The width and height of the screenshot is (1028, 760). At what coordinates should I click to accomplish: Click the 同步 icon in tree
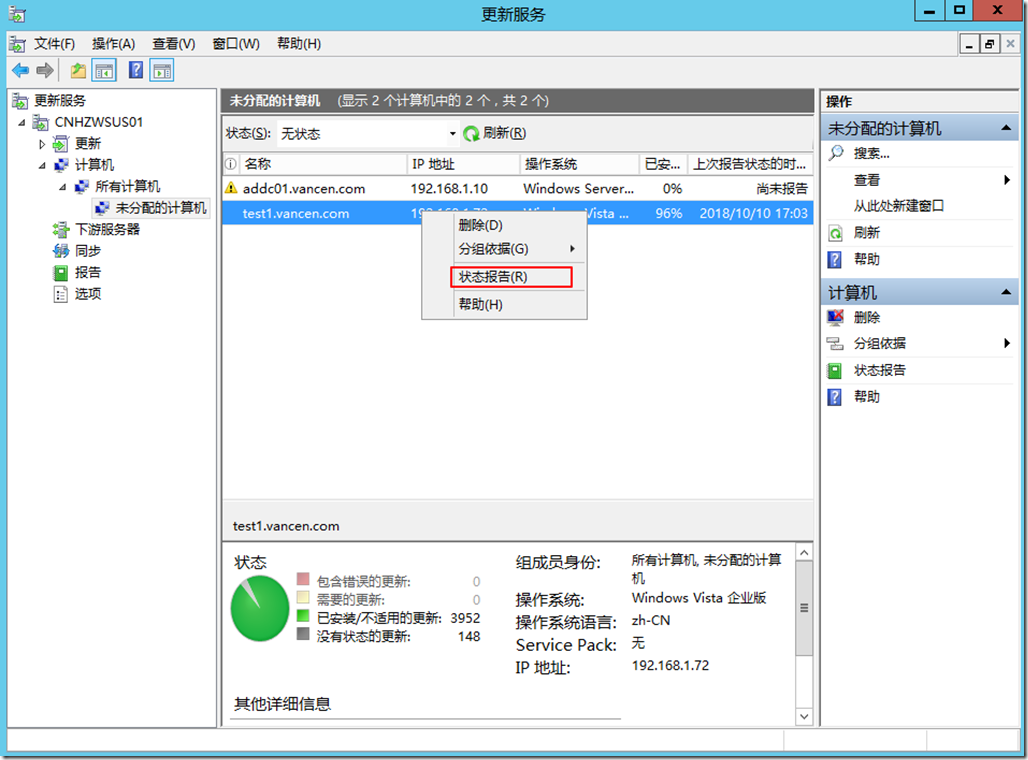coord(61,251)
